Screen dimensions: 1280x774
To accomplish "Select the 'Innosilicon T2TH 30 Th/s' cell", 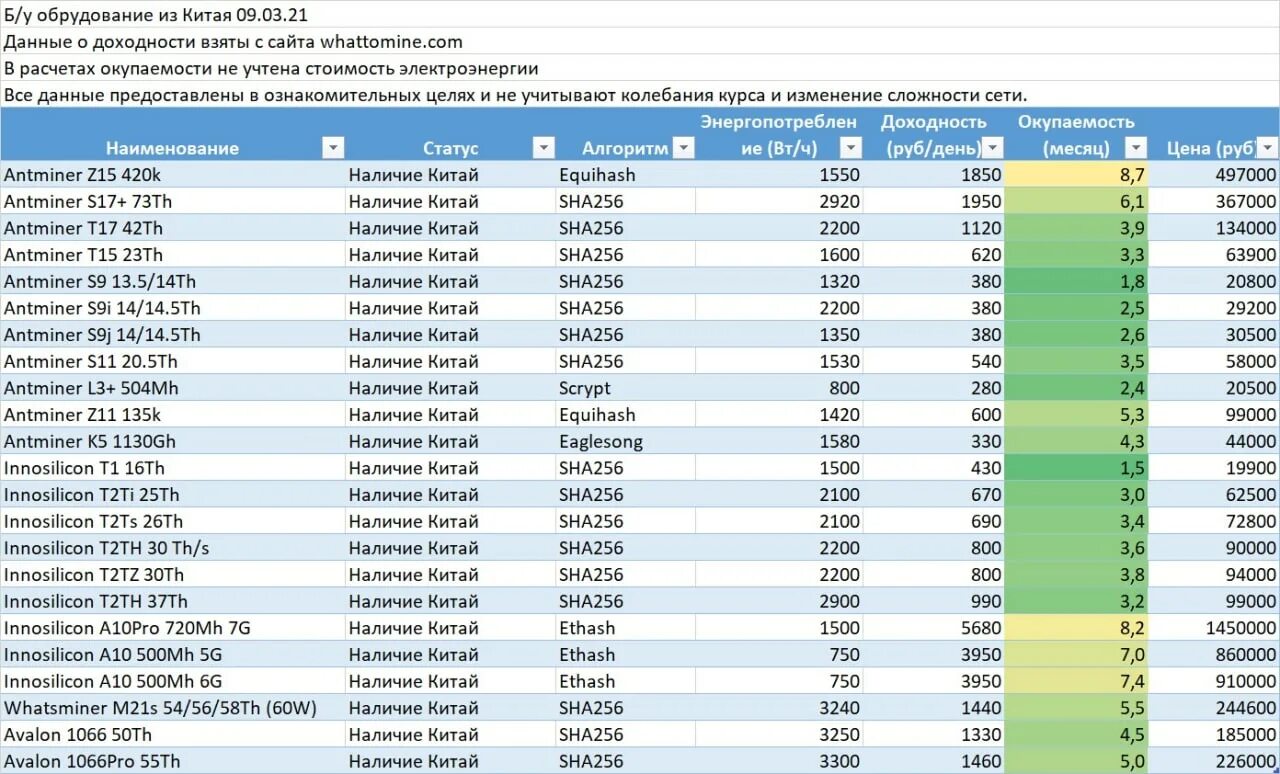I will pyautogui.click(x=172, y=548).
